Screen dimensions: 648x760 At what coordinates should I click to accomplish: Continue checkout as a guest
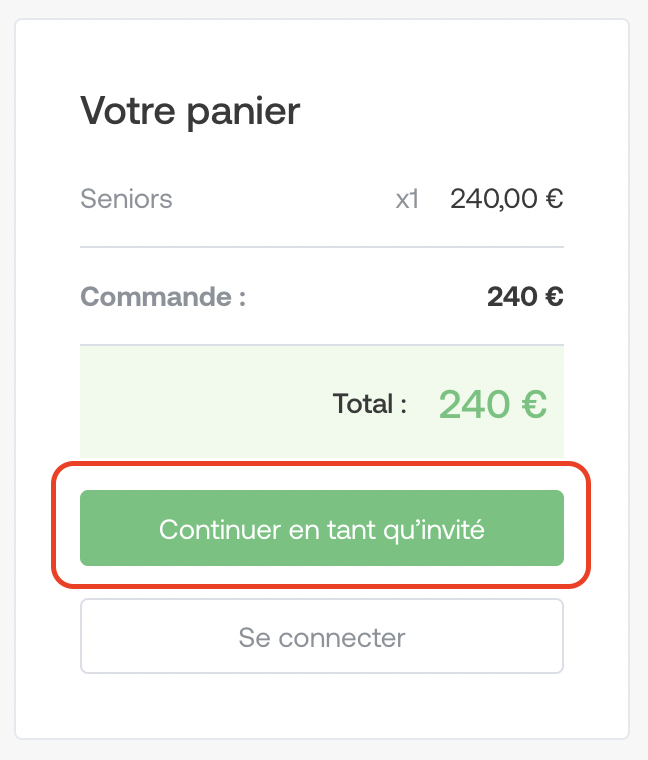click(322, 528)
